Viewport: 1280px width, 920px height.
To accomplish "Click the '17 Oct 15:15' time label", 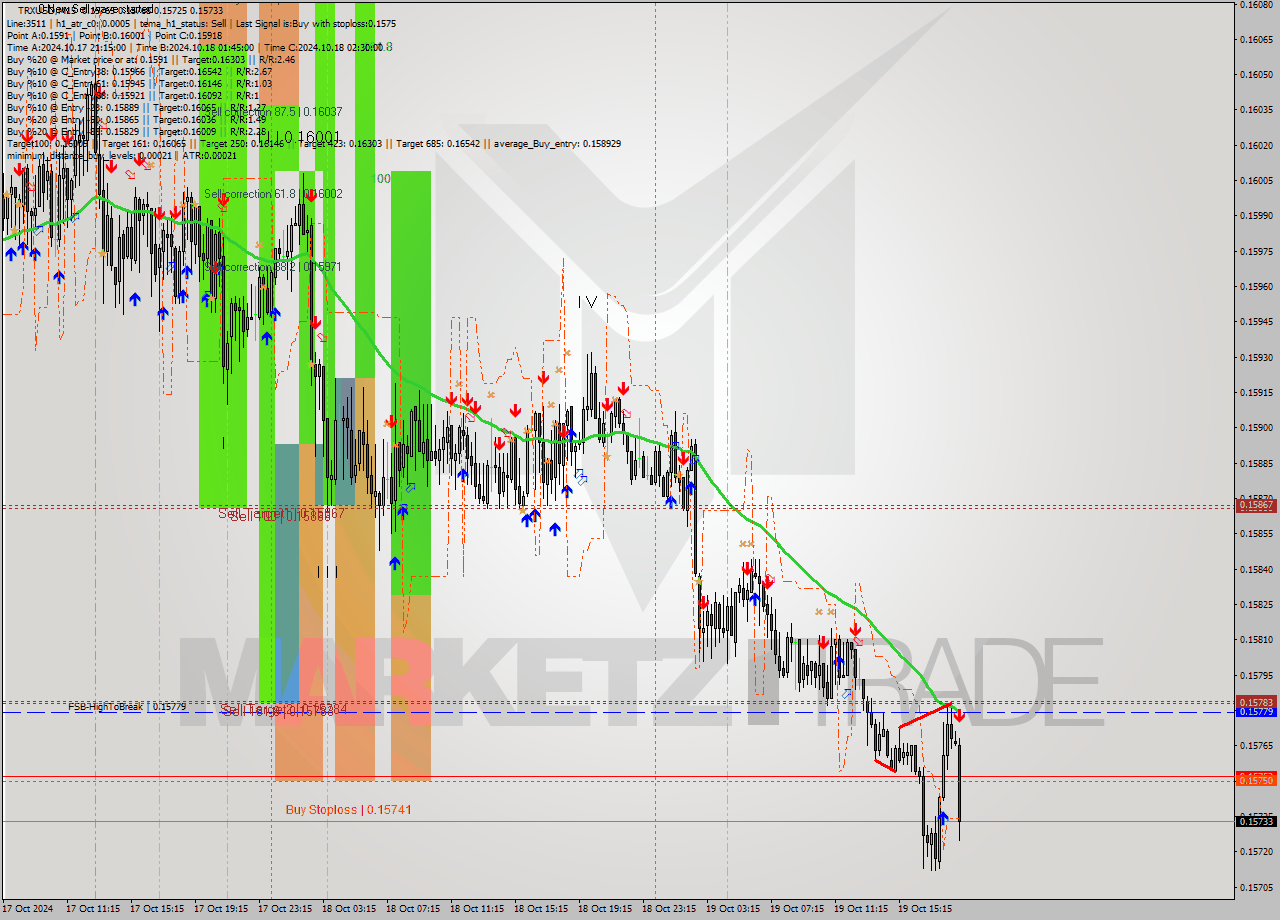I will tap(157, 909).
